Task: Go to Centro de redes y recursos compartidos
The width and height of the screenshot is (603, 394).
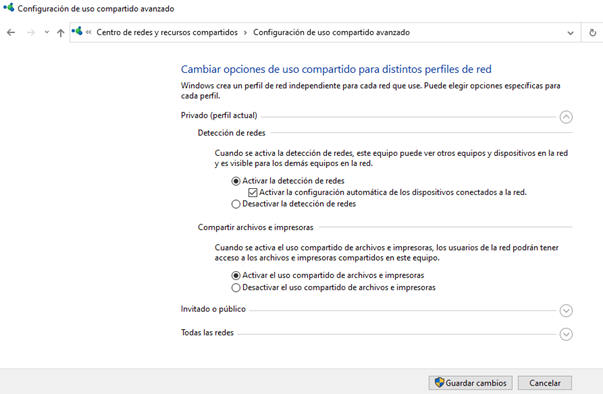Action: click(x=167, y=32)
